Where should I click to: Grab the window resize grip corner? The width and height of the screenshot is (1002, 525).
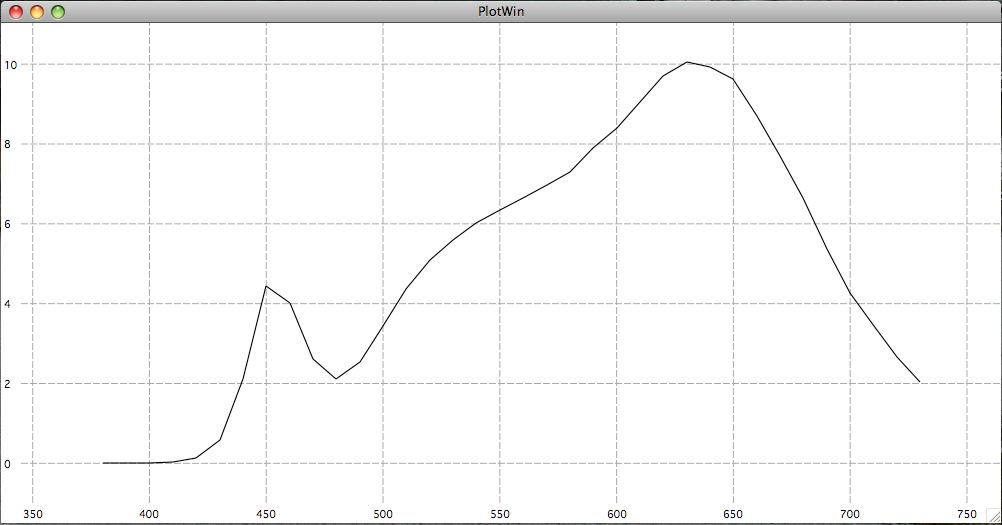(994, 517)
